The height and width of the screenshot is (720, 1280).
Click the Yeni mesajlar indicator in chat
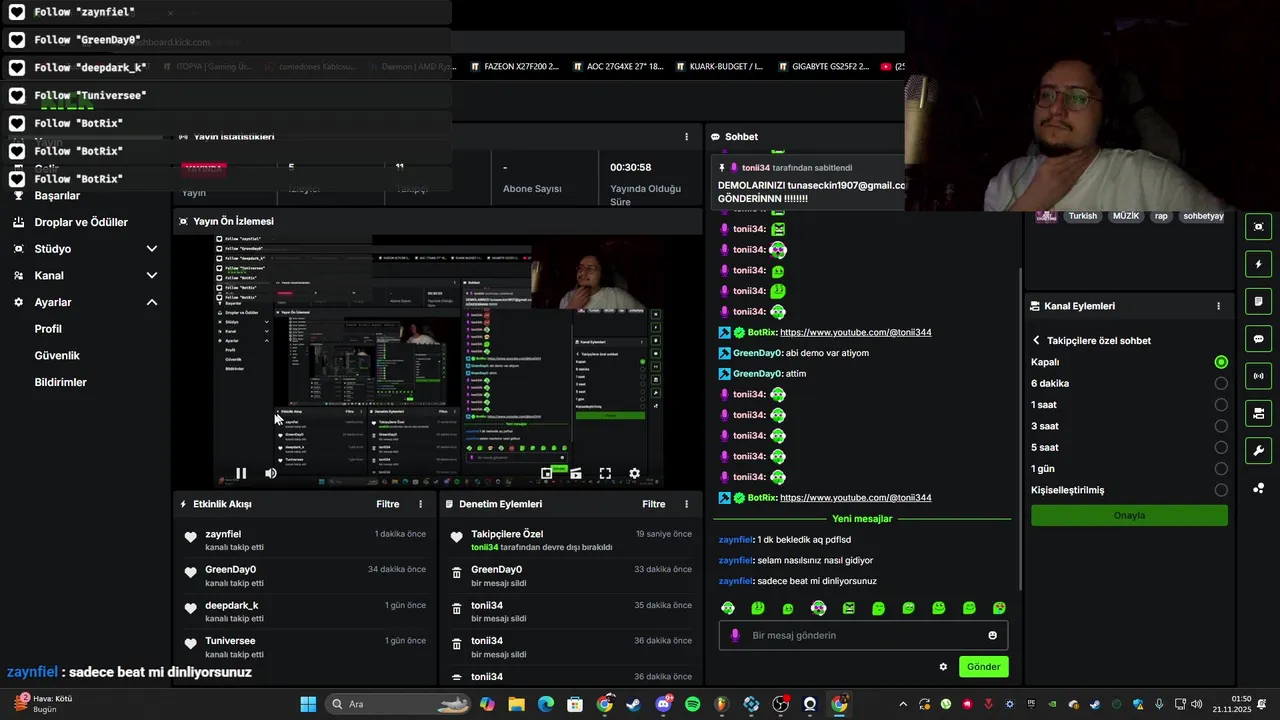(x=862, y=519)
